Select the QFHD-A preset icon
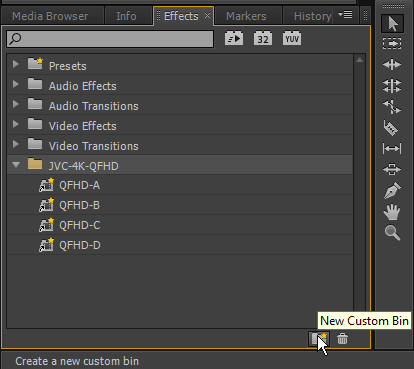This screenshot has width=414, height=369. [x=46, y=185]
